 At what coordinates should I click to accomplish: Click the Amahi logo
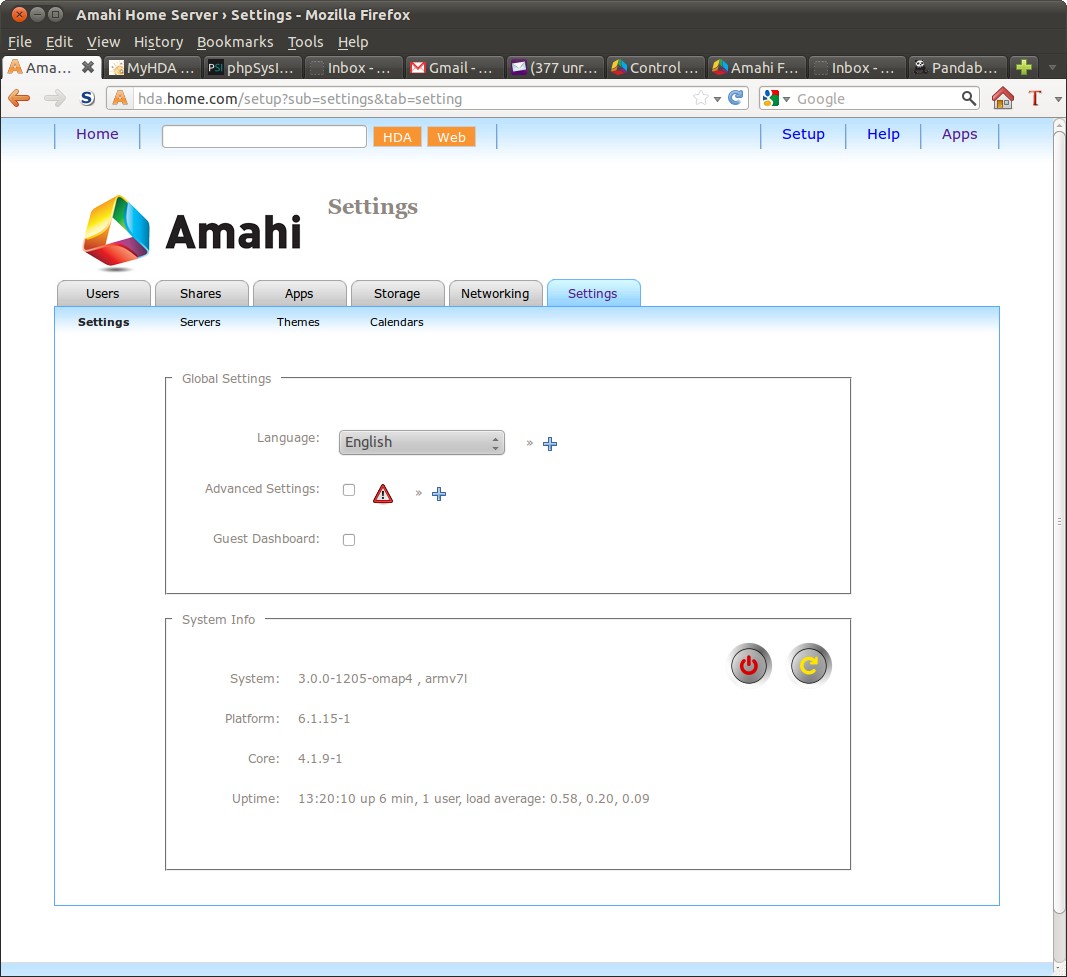pos(191,233)
